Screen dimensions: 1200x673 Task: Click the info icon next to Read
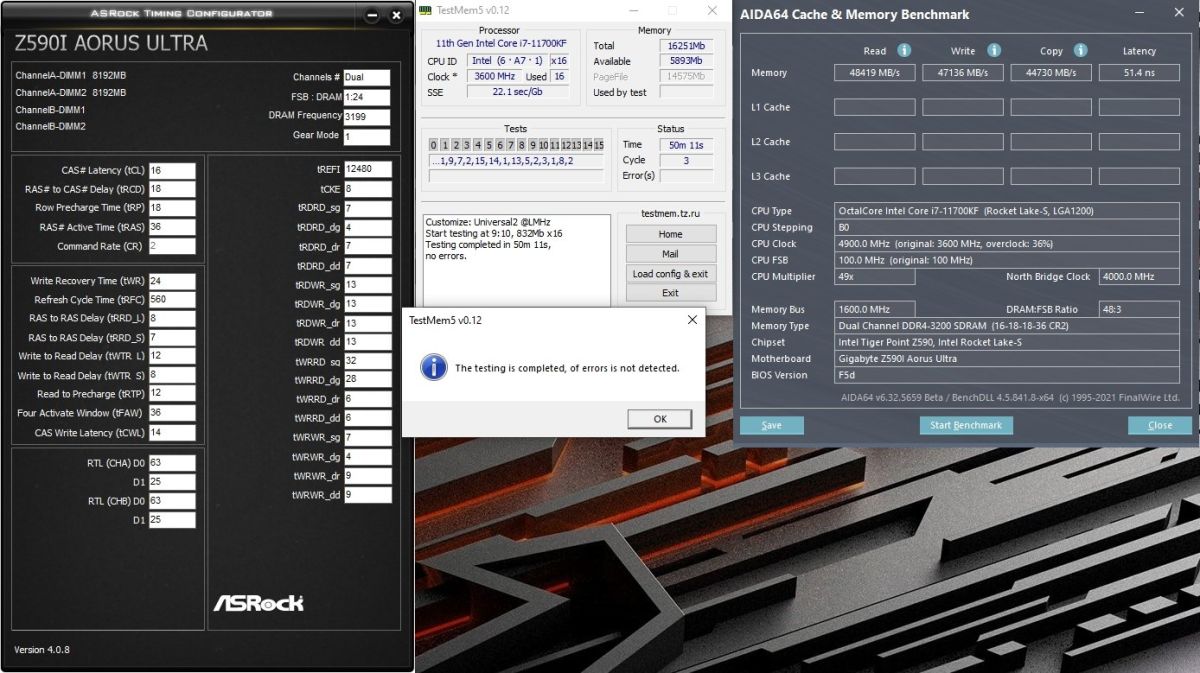pos(904,50)
